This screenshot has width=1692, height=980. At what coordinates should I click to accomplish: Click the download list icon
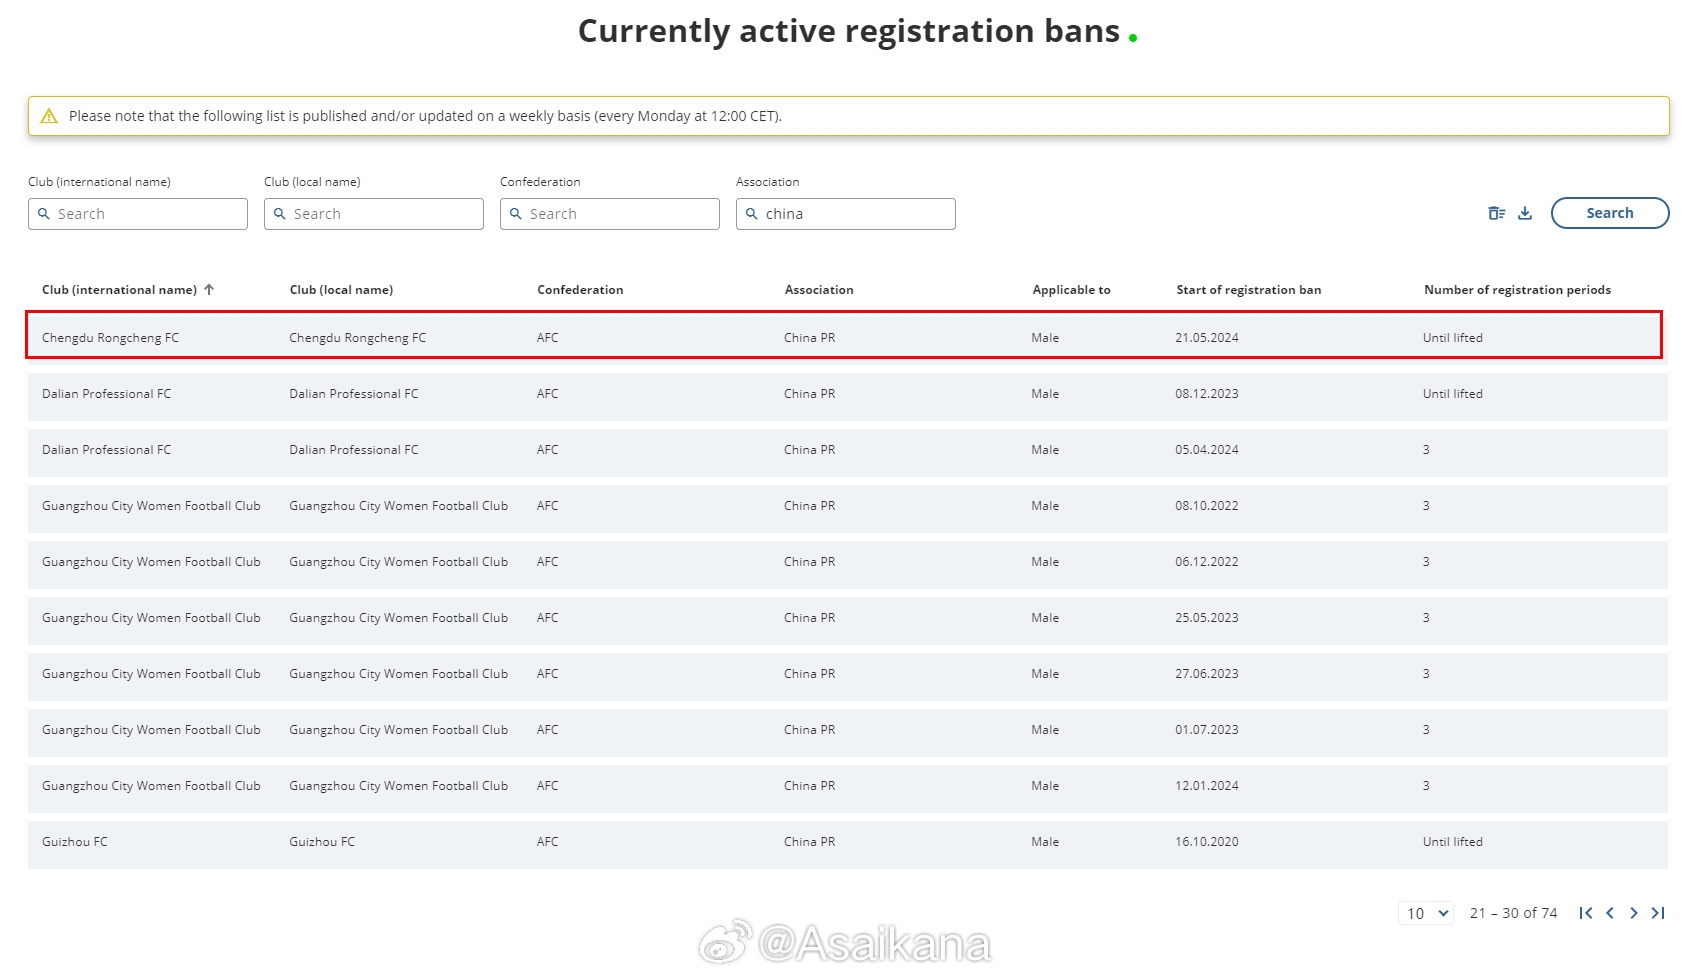pos(1525,213)
